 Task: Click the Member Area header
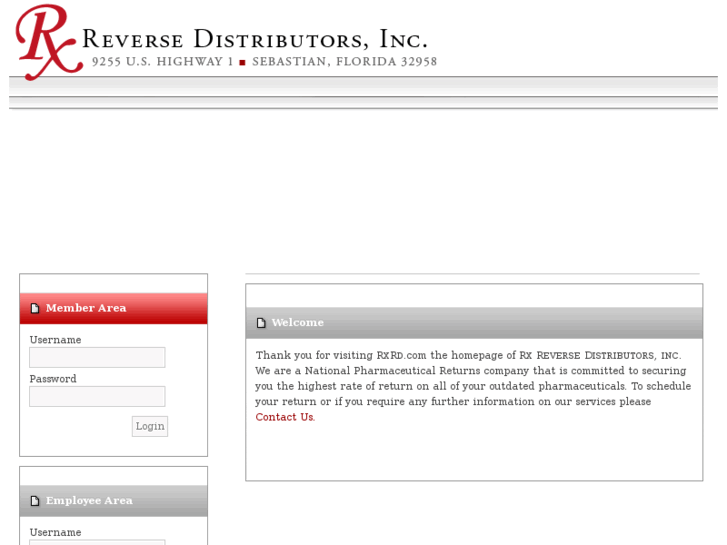click(114, 308)
